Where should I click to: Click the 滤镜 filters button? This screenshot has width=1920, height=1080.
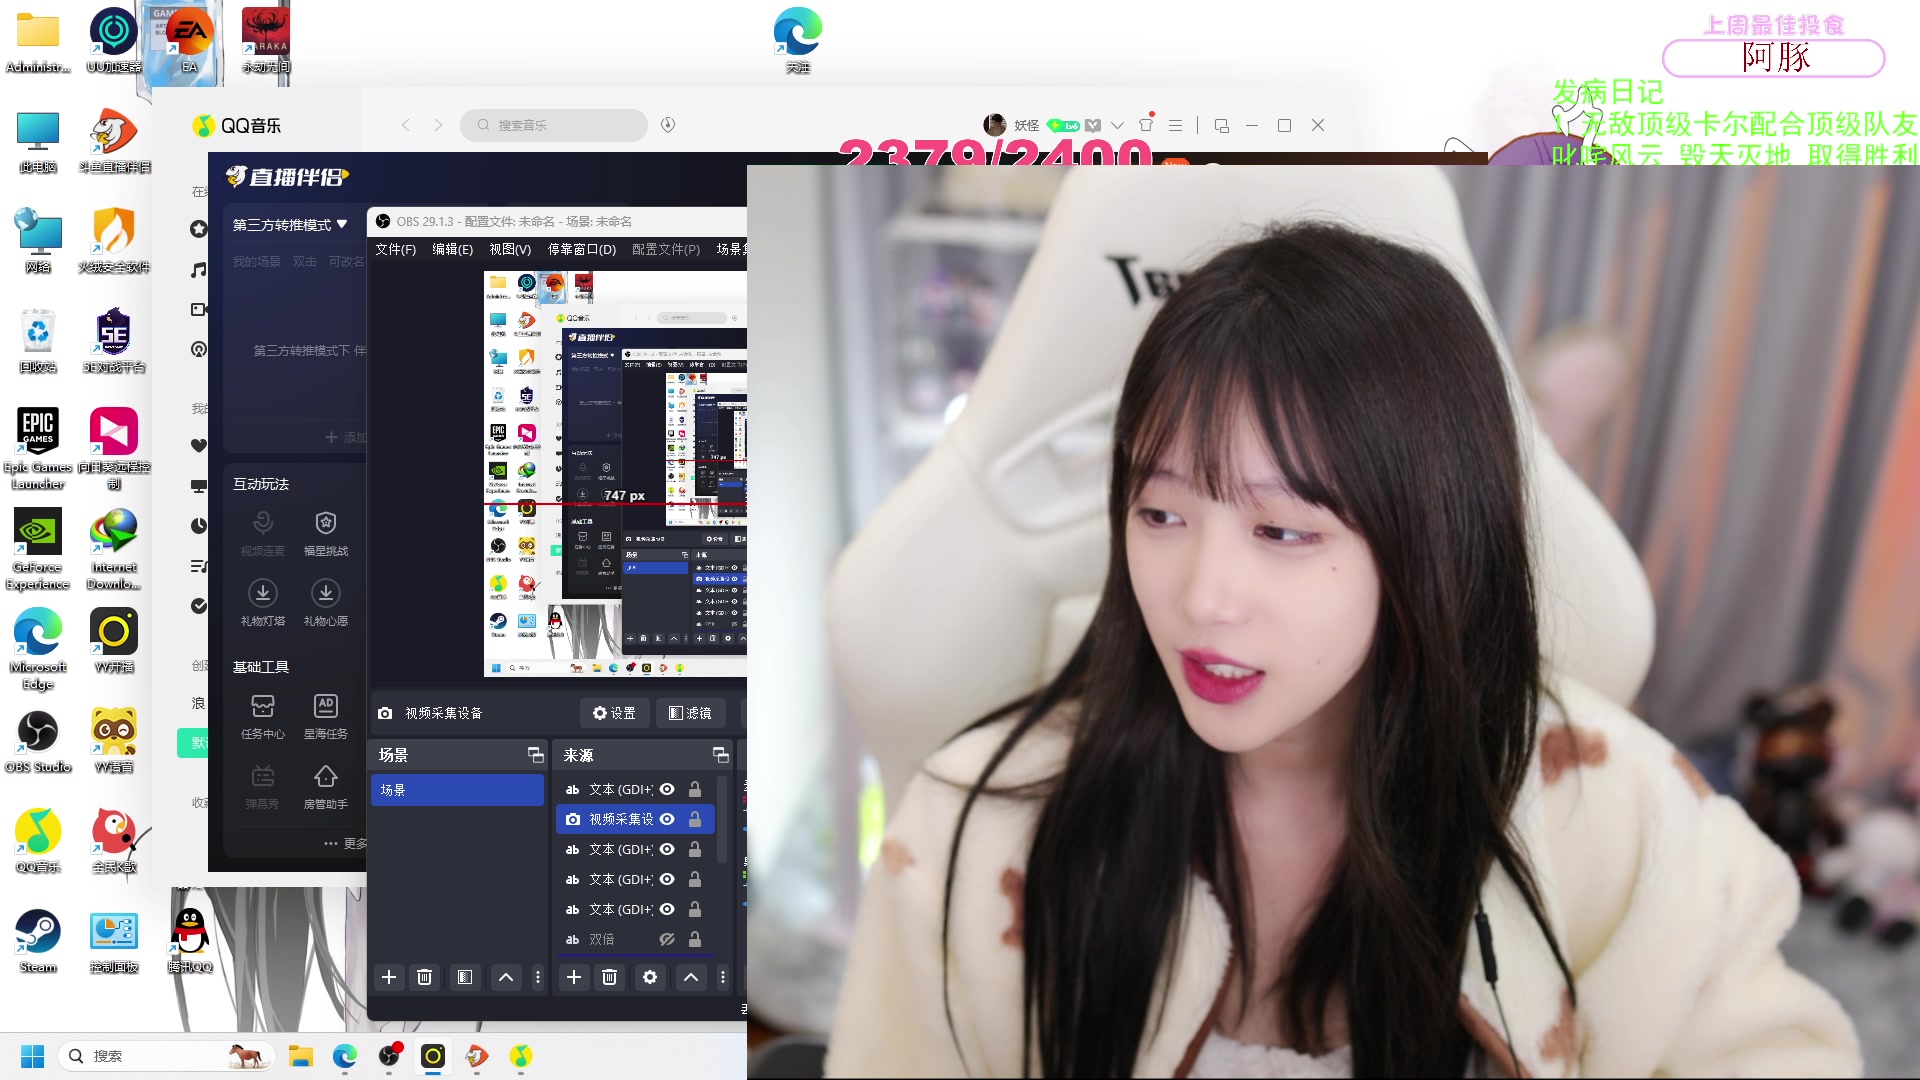pyautogui.click(x=690, y=713)
